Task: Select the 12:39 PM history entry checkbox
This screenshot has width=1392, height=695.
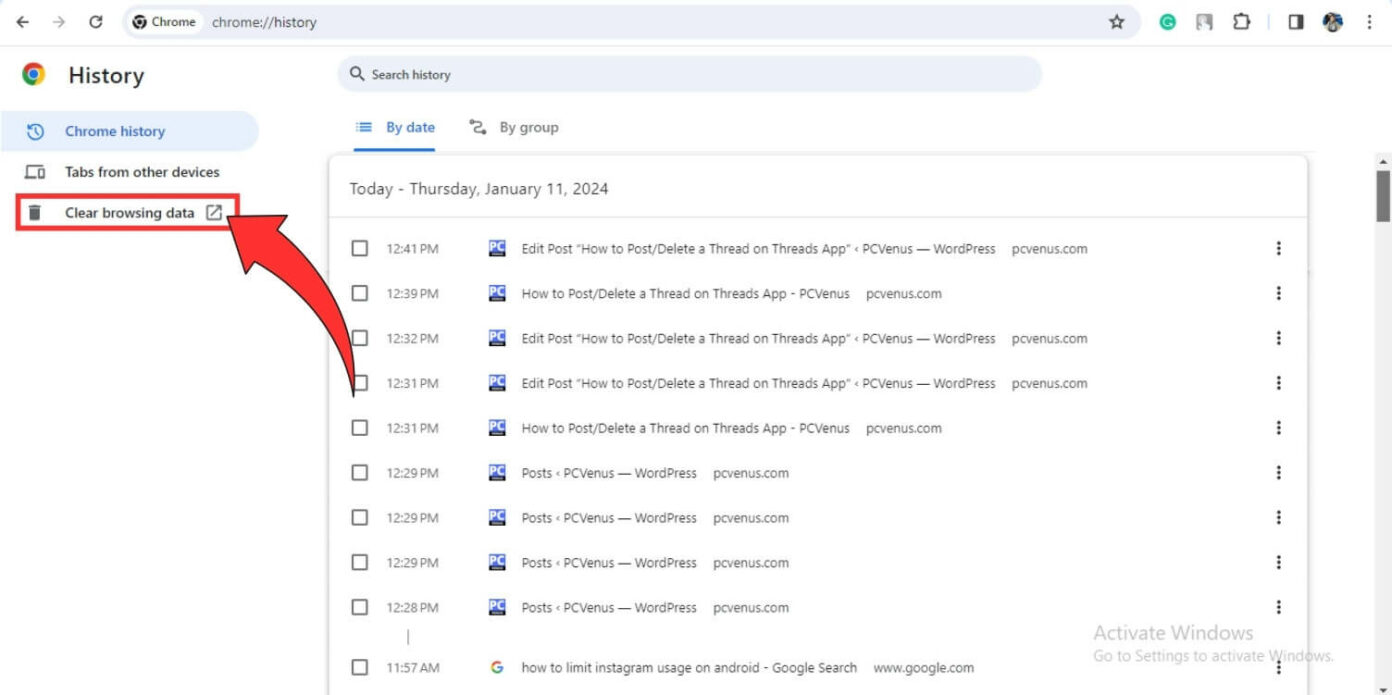Action: tap(360, 294)
